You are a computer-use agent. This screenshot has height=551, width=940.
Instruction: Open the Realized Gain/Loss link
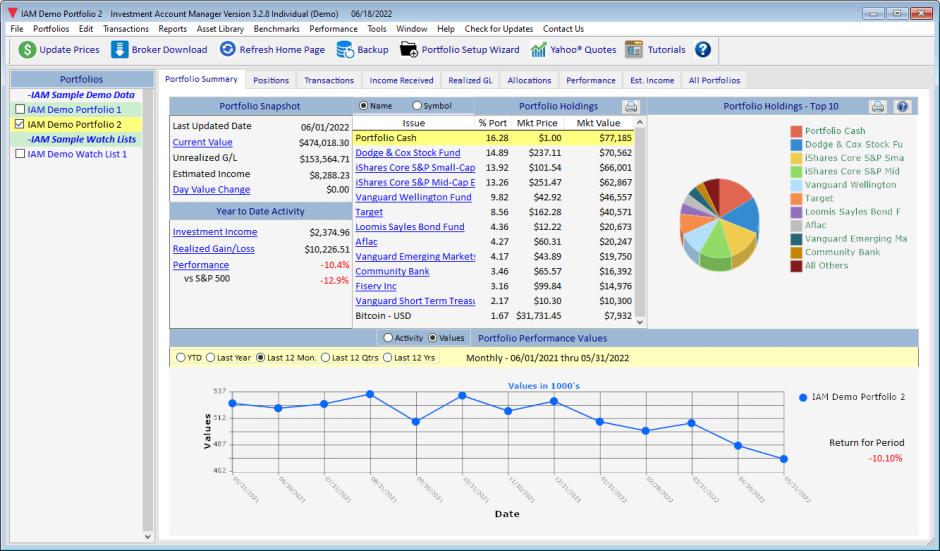coord(213,249)
